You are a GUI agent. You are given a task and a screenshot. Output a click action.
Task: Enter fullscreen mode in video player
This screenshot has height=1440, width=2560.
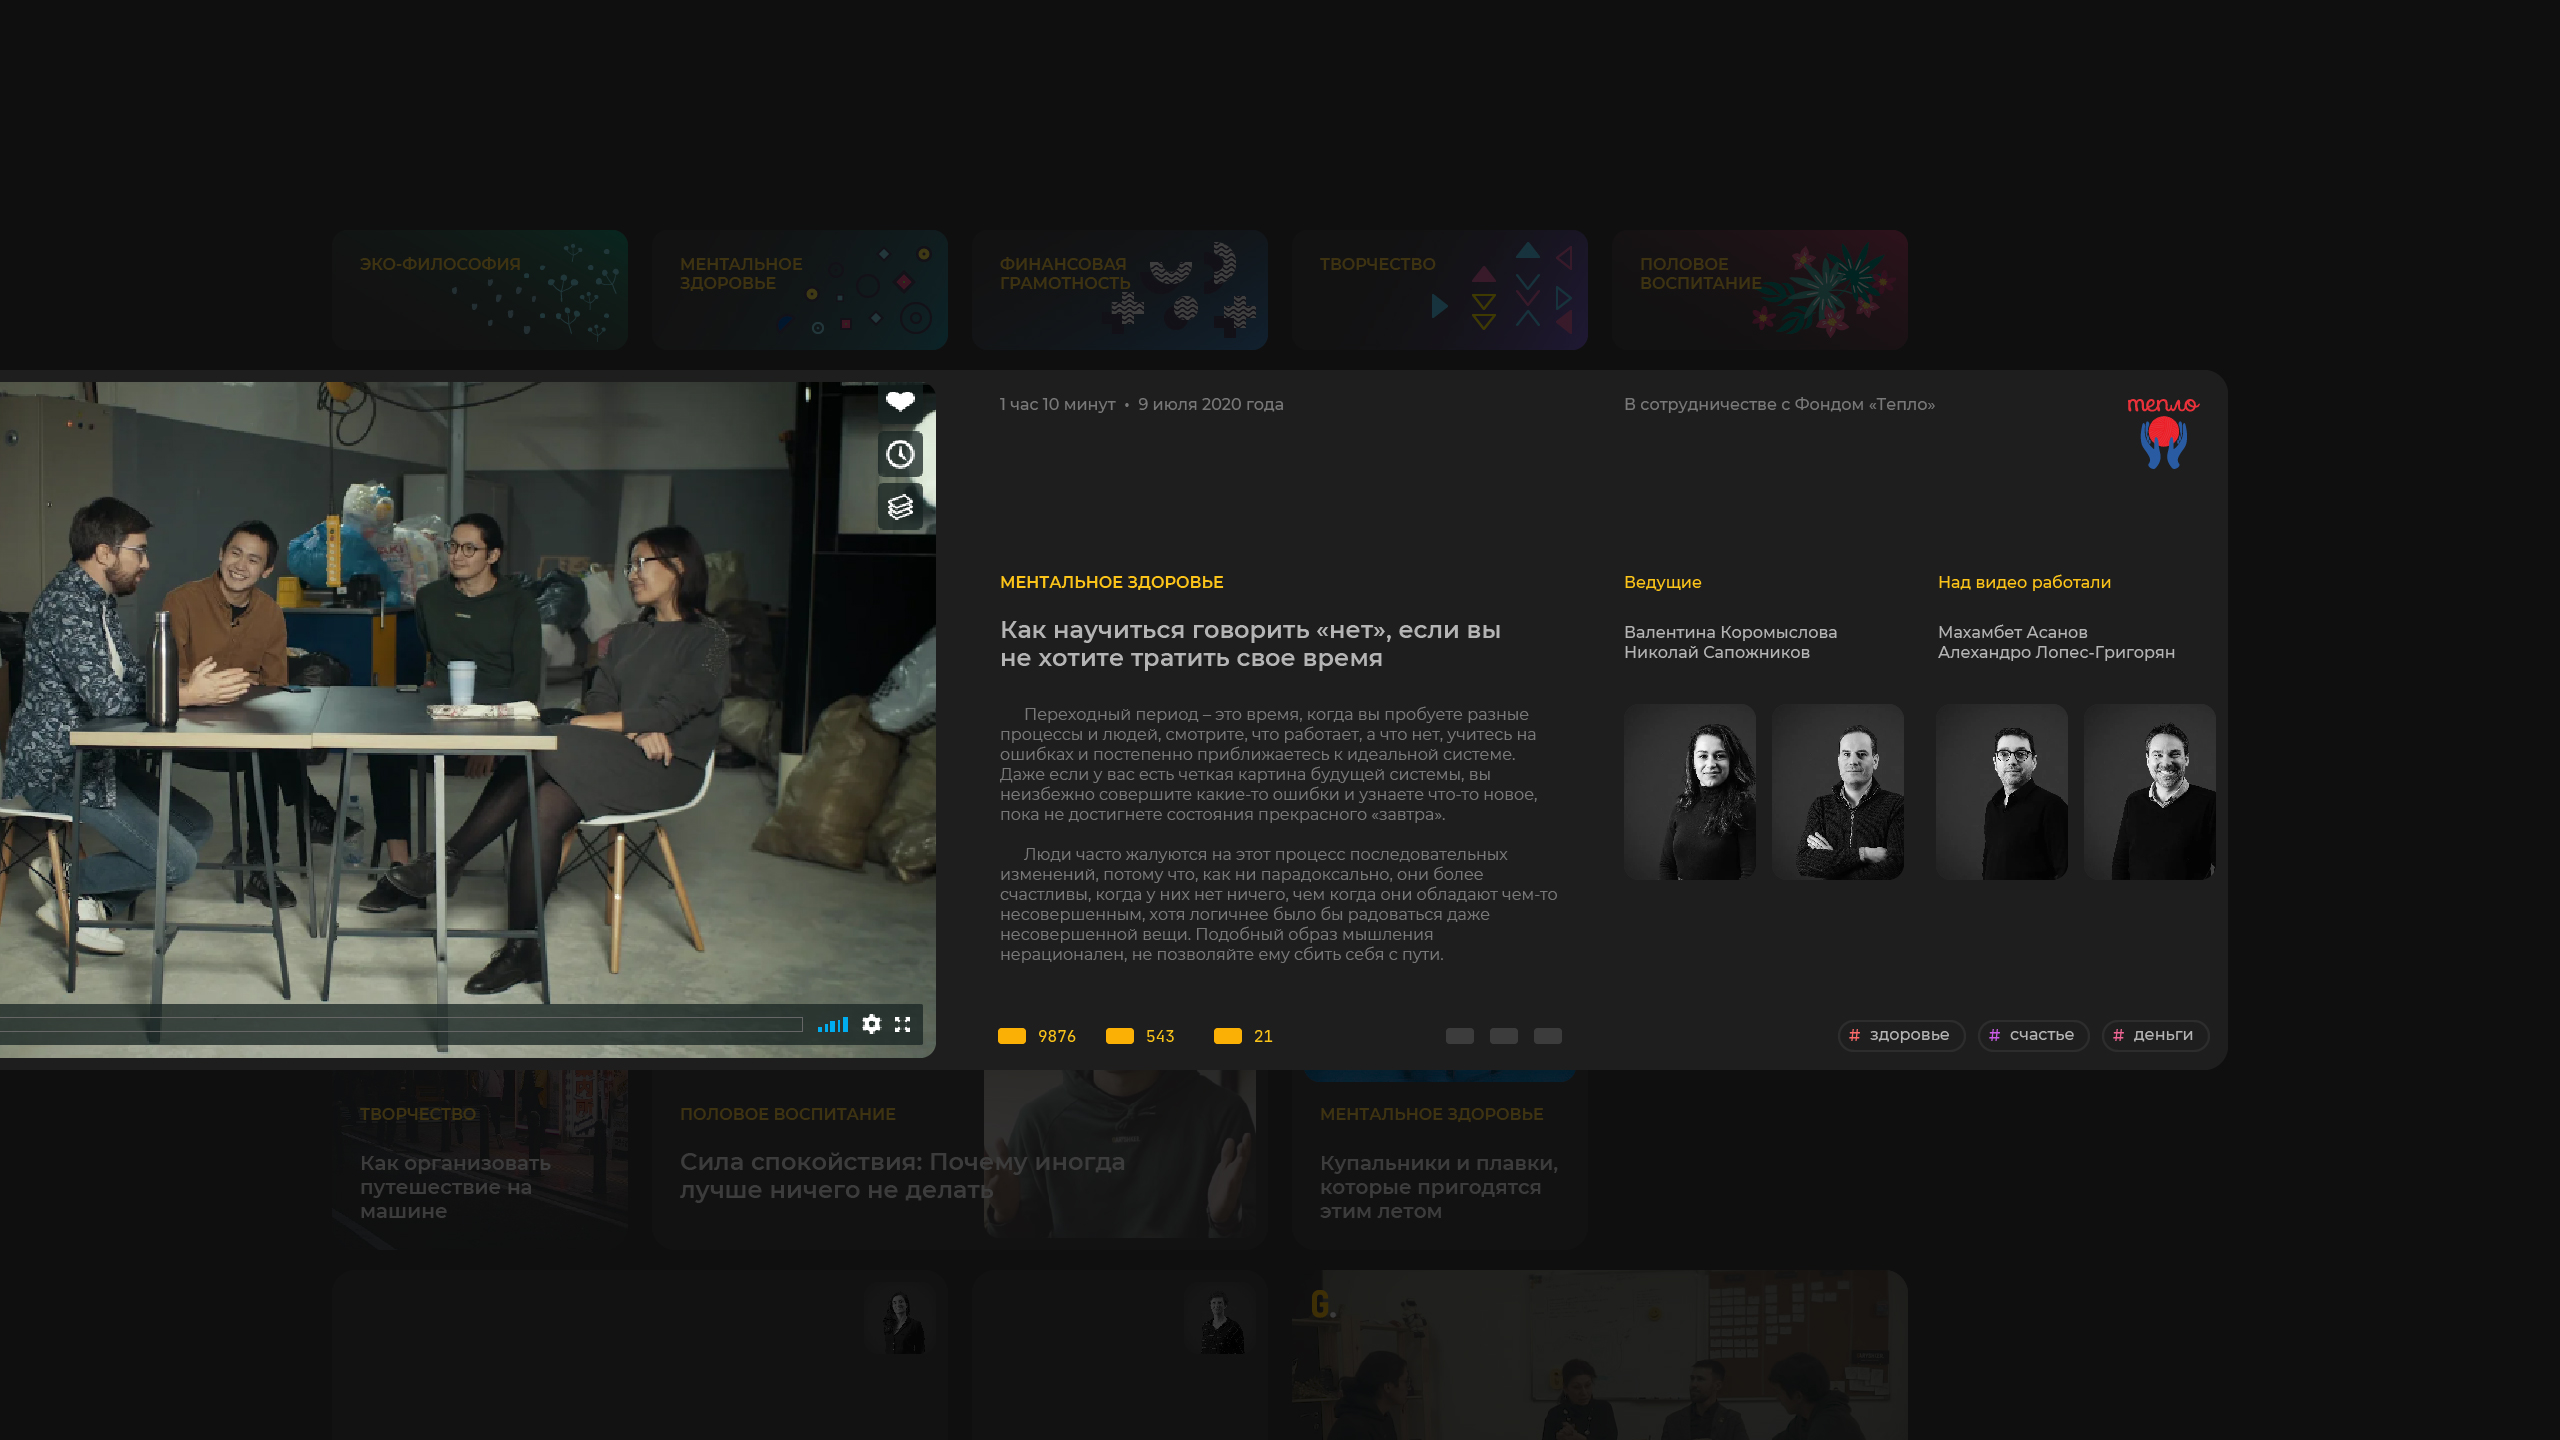[x=902, y=1024]
